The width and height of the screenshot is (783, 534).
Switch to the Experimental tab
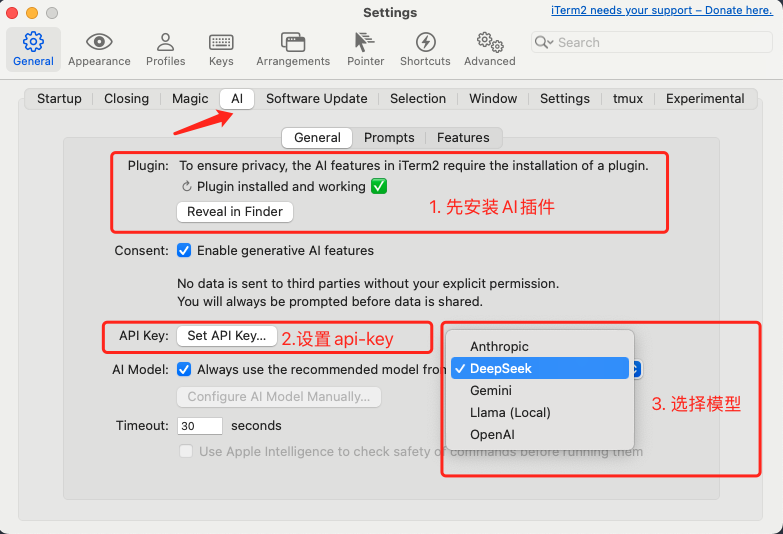click(x=705, y=98)
